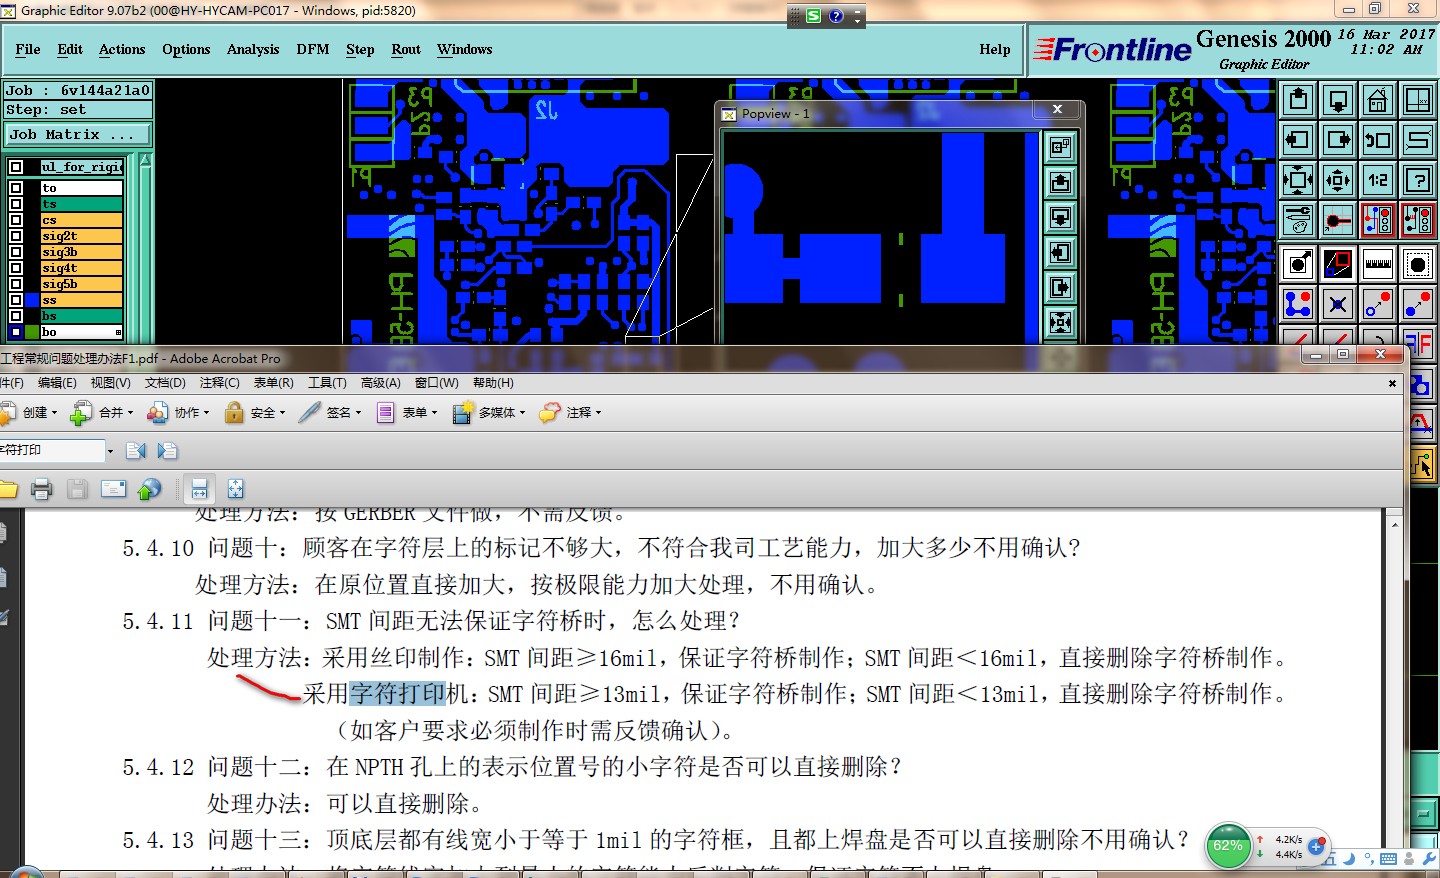Open the 工具(T) menu in Acrobat
1440x878 pixels.
327,383
